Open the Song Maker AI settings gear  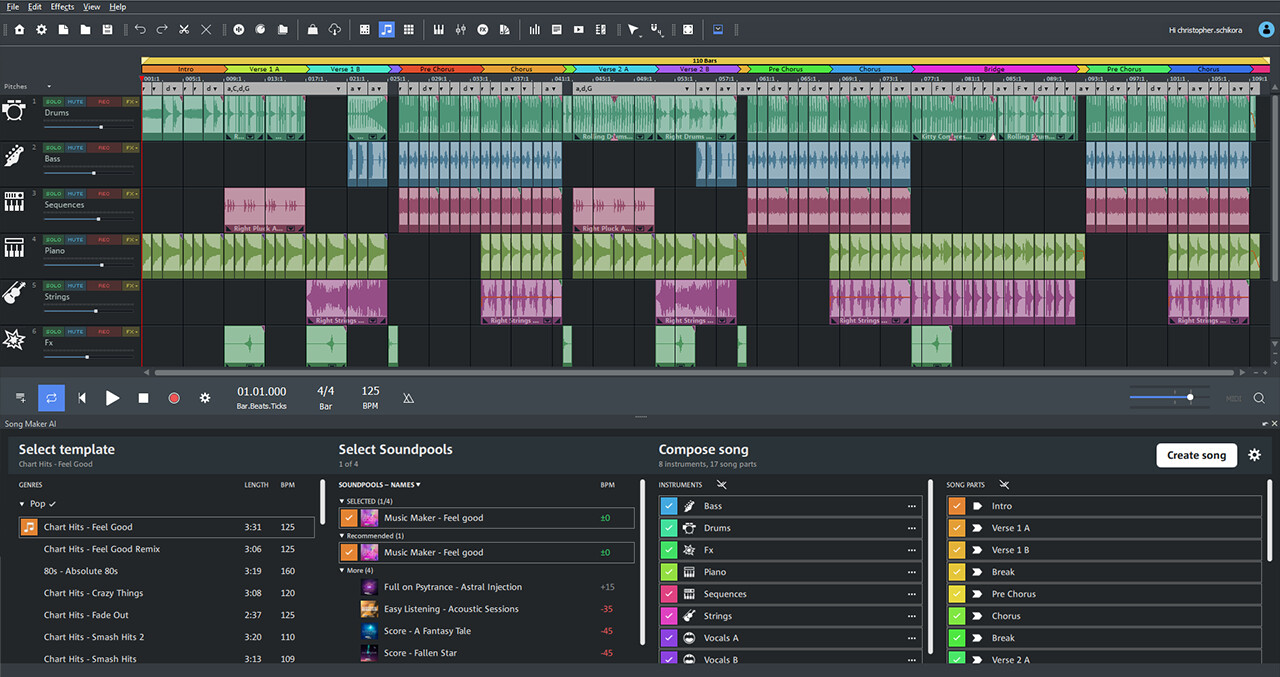tap(1254, 455)
